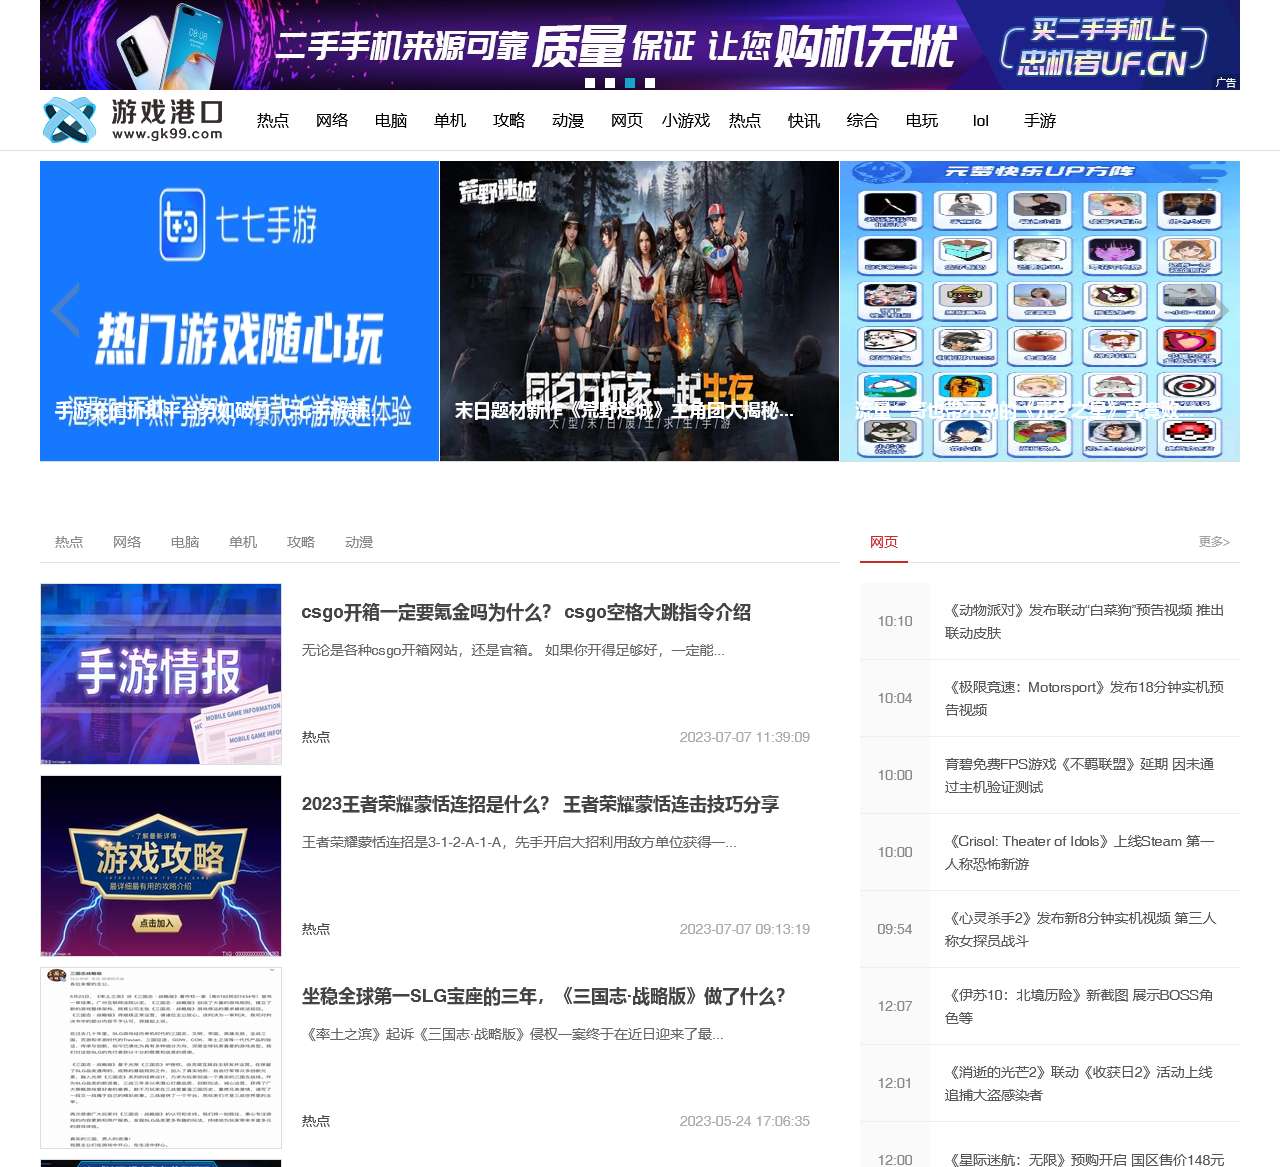Screen dimensions: 1280x1167
Task: Select the 网页 sidebar tab
Action: (x=884, y=542)
